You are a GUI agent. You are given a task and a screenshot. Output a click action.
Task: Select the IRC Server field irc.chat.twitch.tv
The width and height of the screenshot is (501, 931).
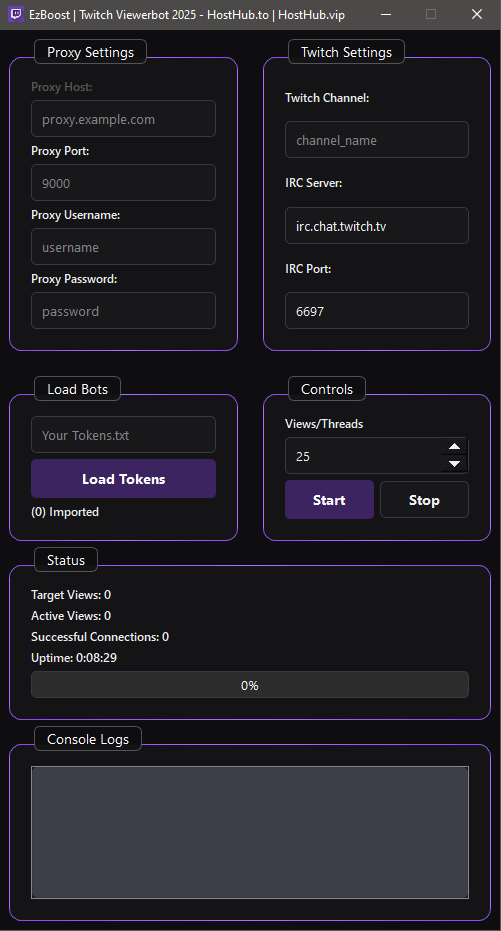point(377,226)
